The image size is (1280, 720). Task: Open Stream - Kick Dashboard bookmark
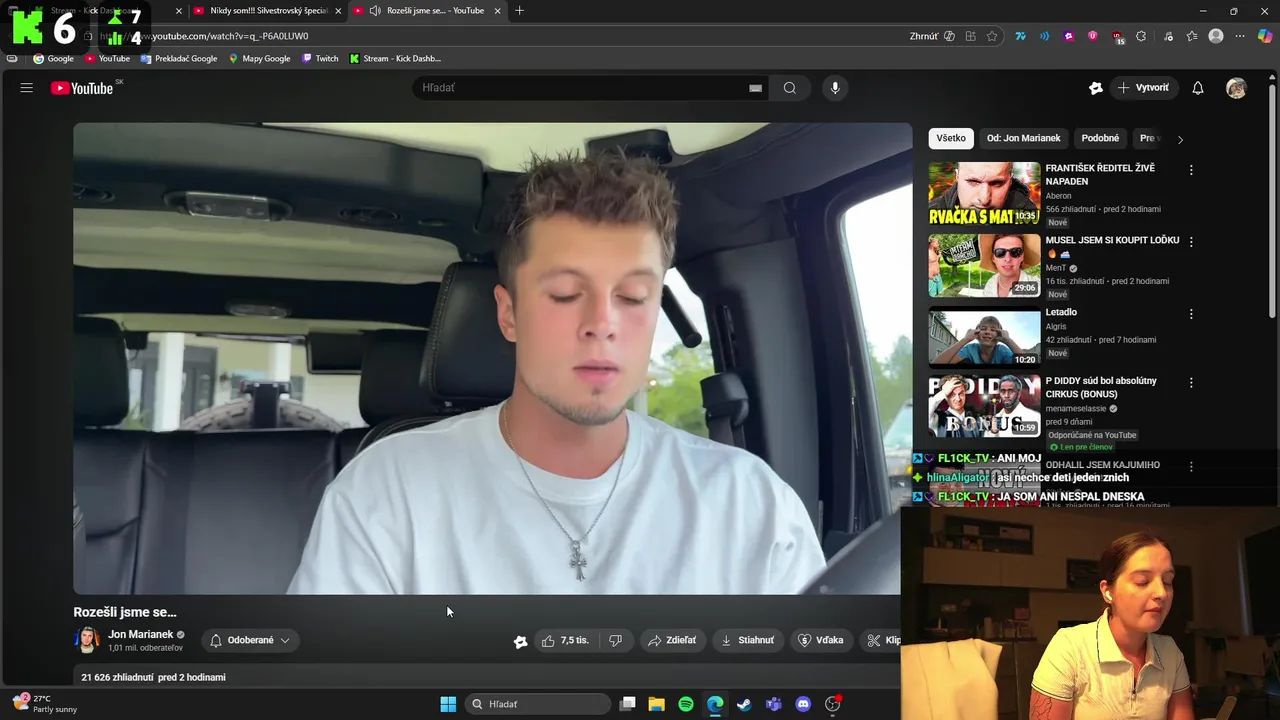(x=395, y=58)
